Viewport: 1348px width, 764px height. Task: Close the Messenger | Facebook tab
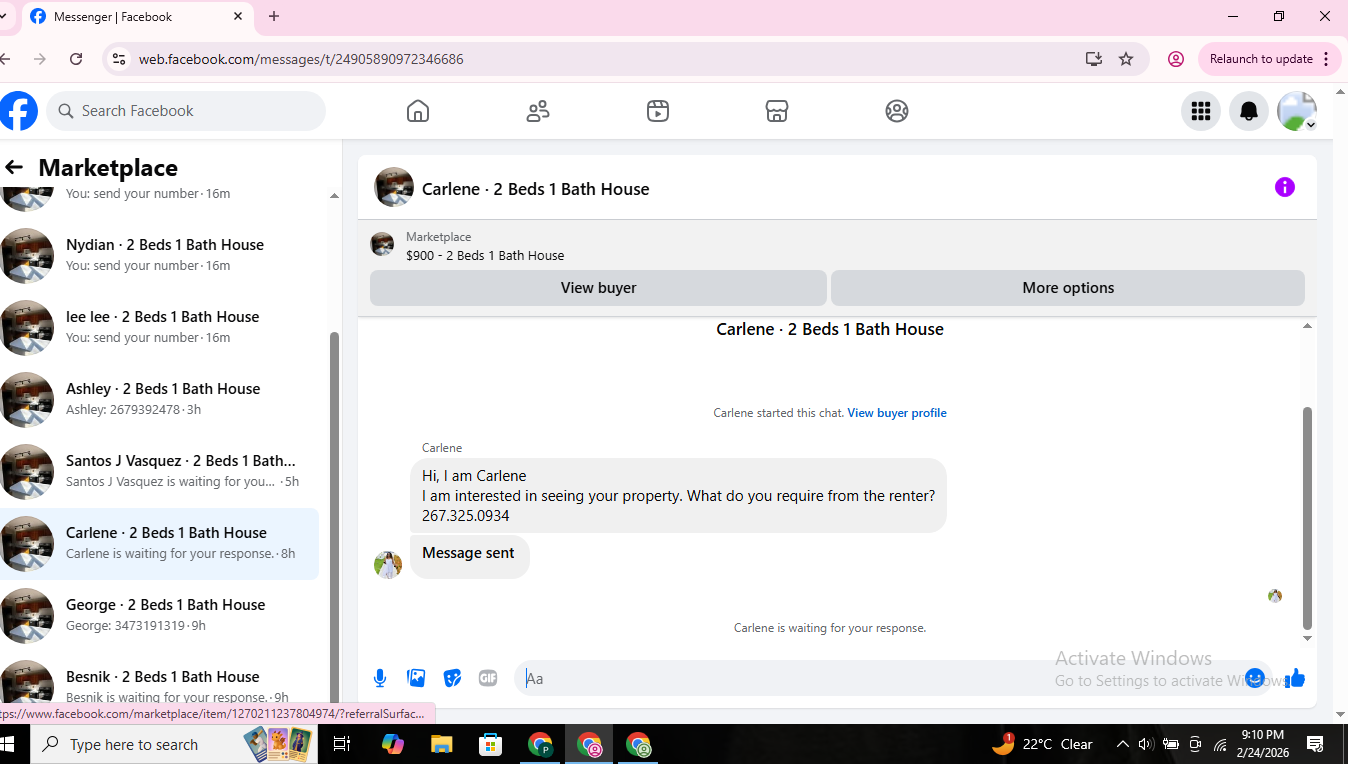click(x=238, y=17)
